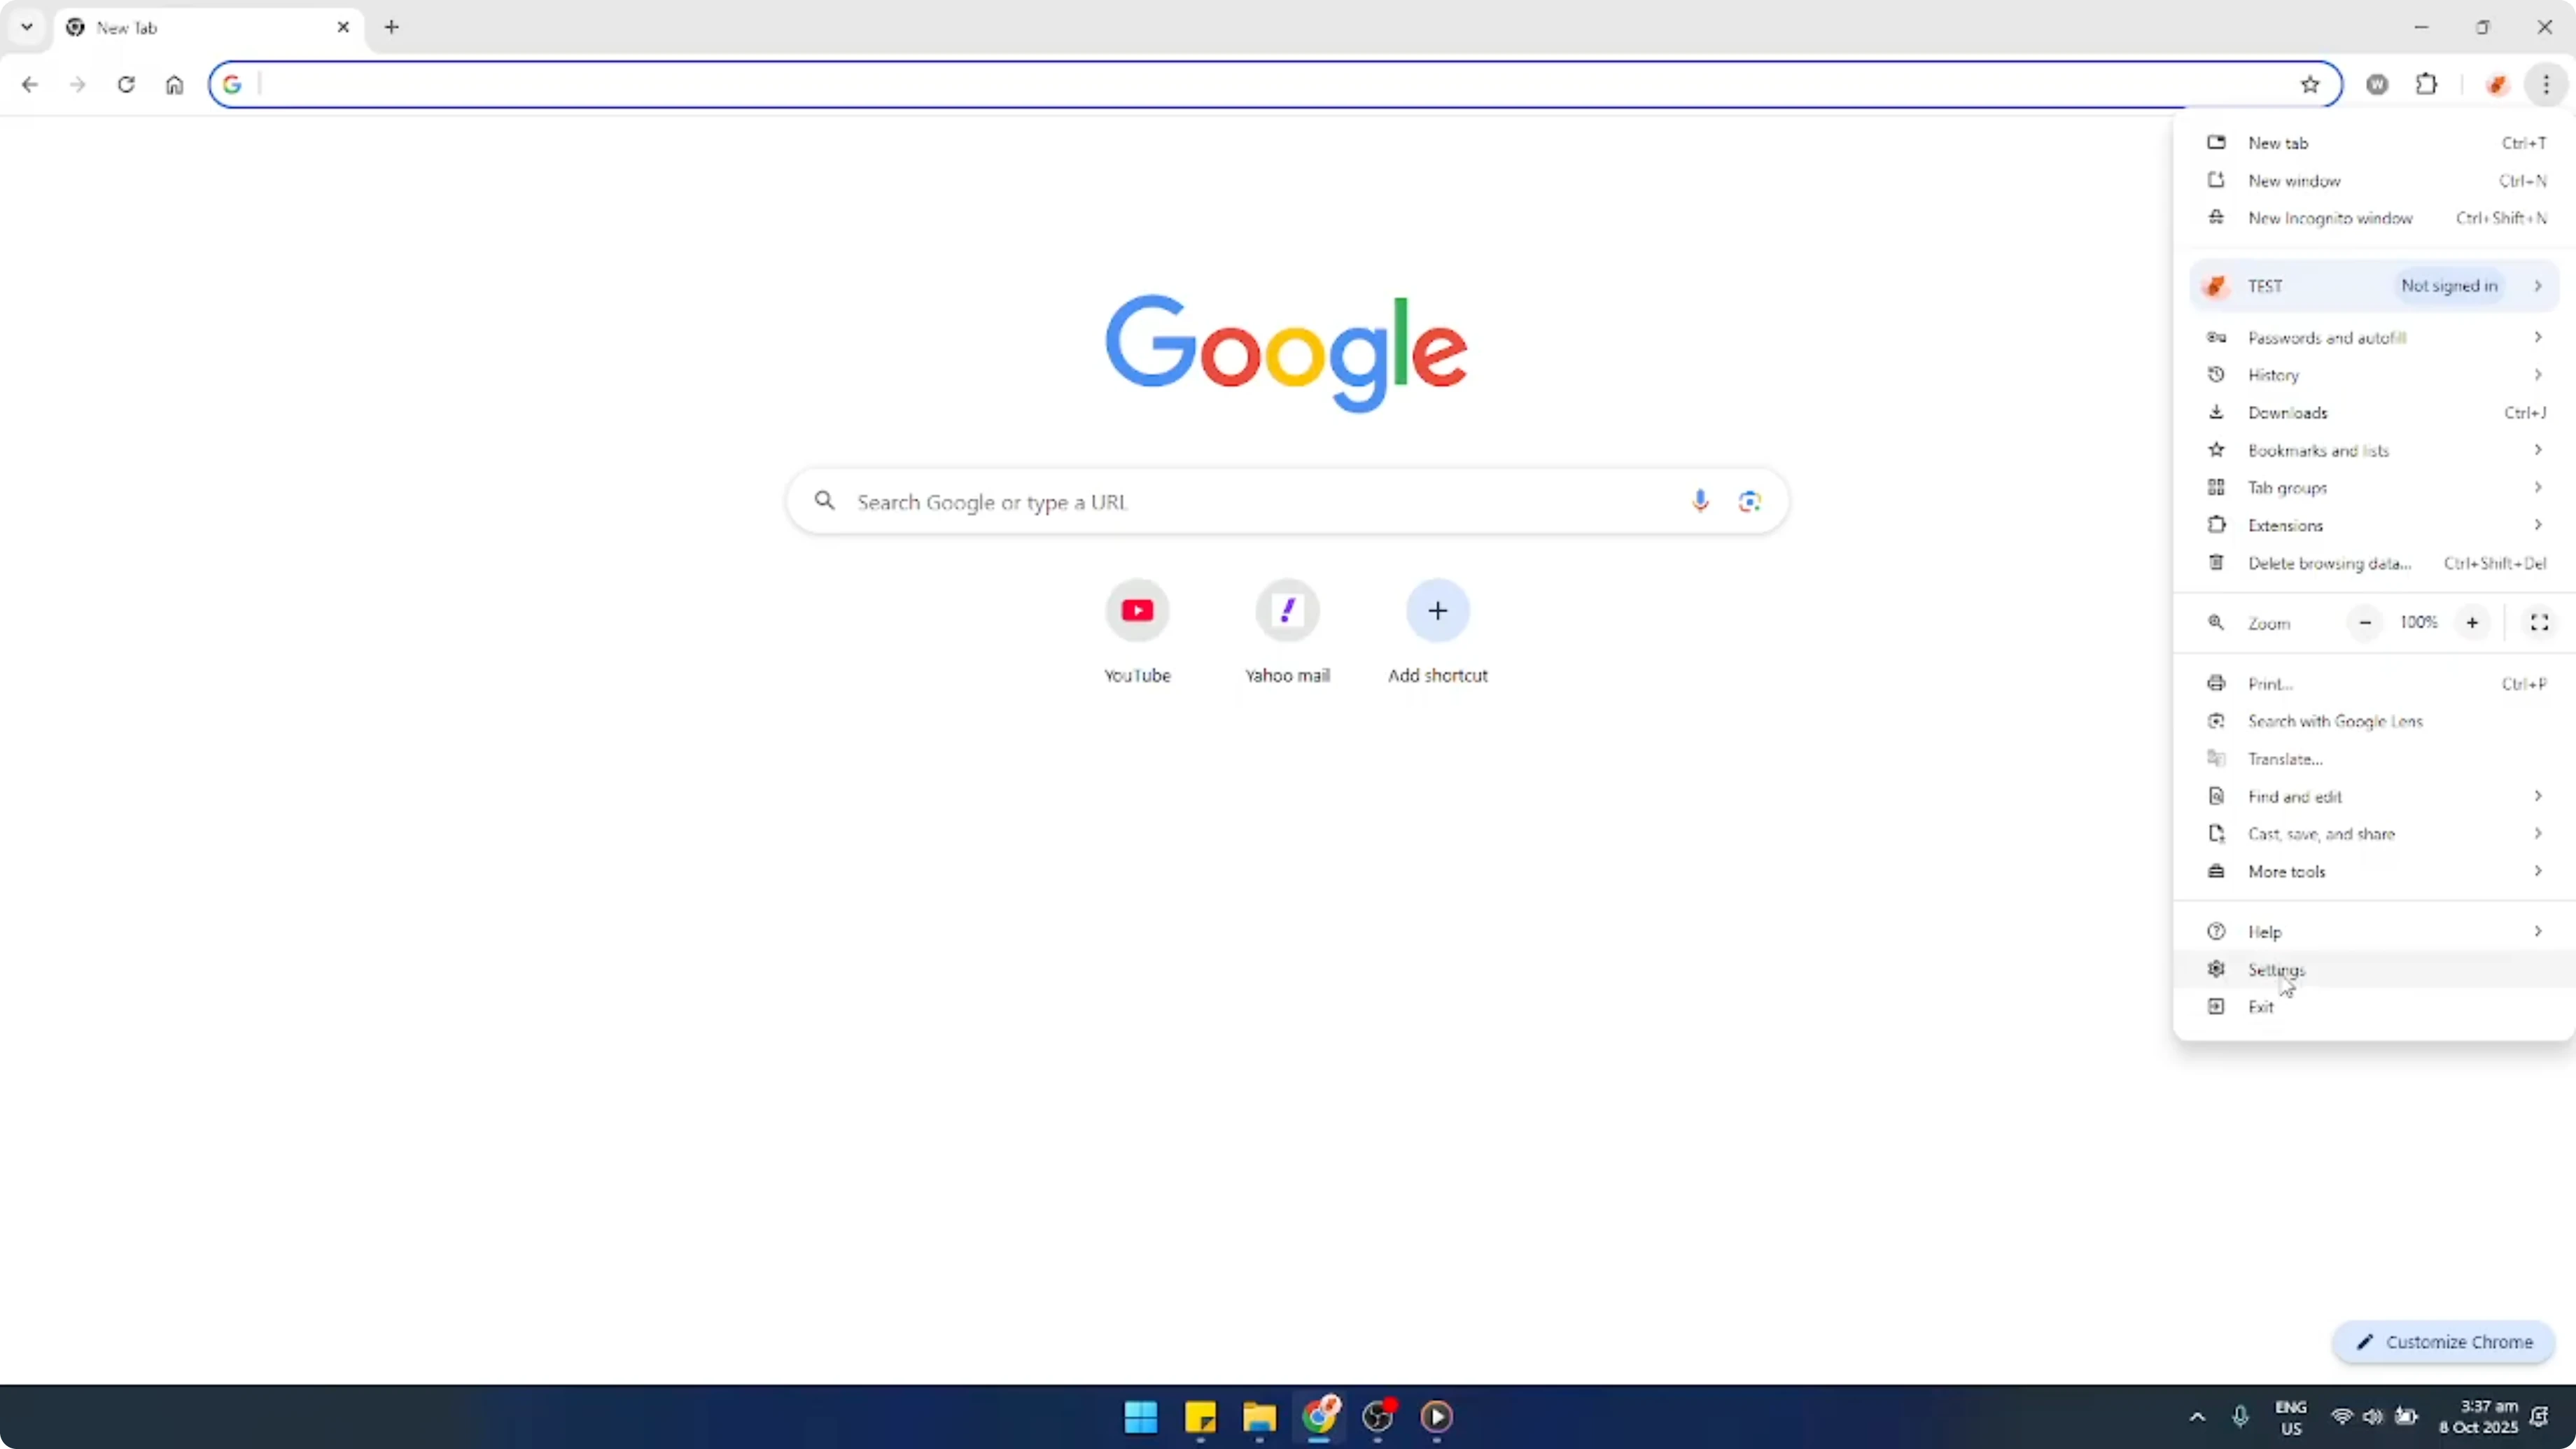Expand the More tools submenu

coord(2375,871)
